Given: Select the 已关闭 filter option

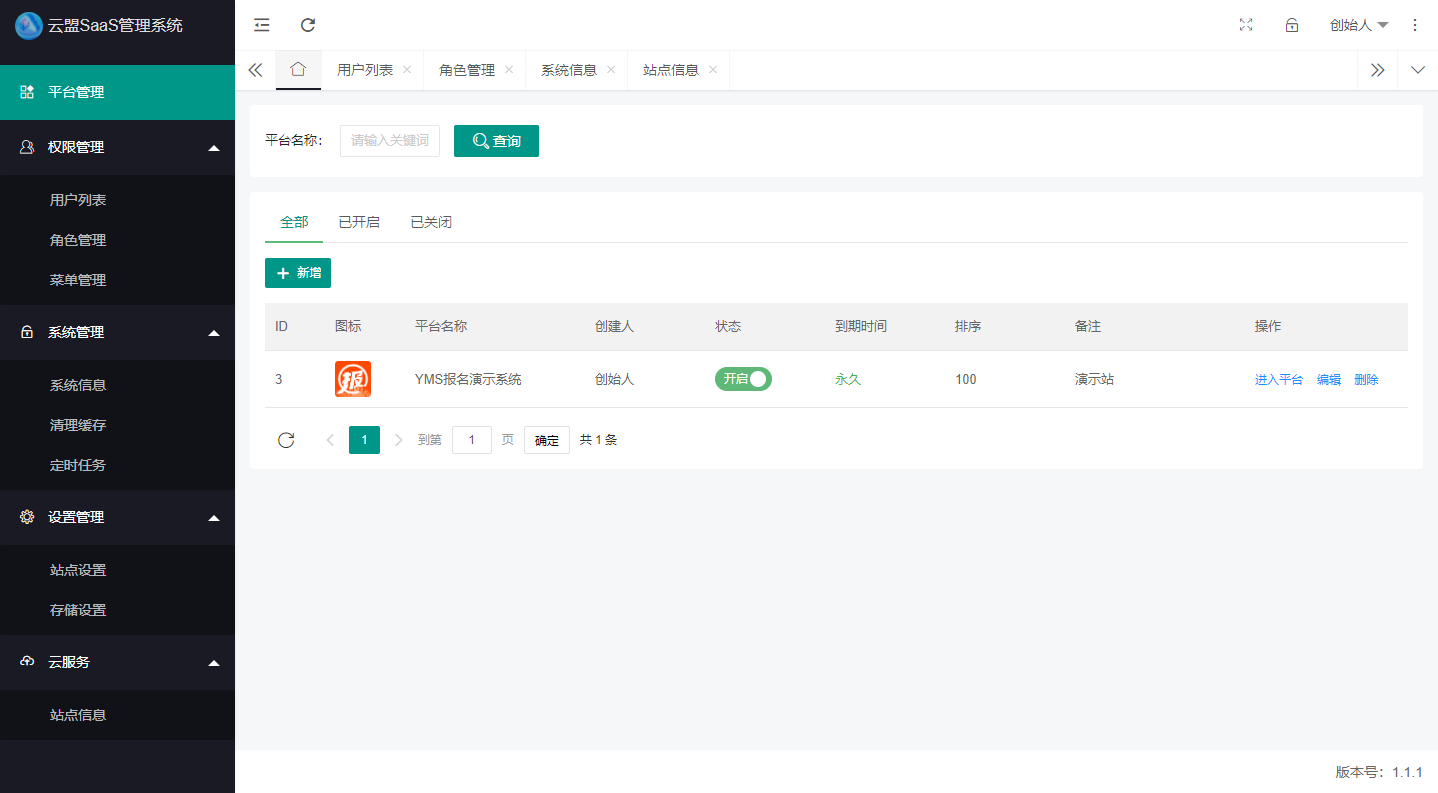Looking at the screenshot, I should (x=430, y=222).
